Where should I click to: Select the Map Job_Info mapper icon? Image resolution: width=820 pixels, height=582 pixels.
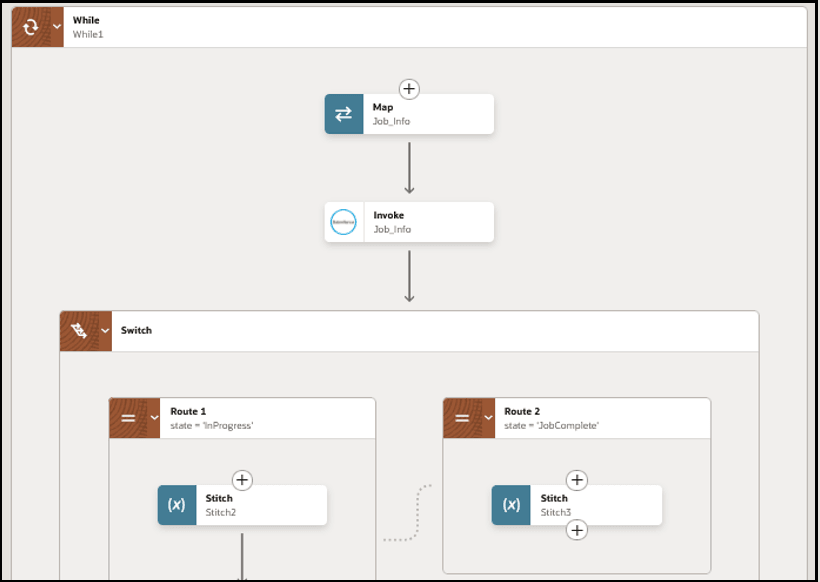[x=344, y=114]
